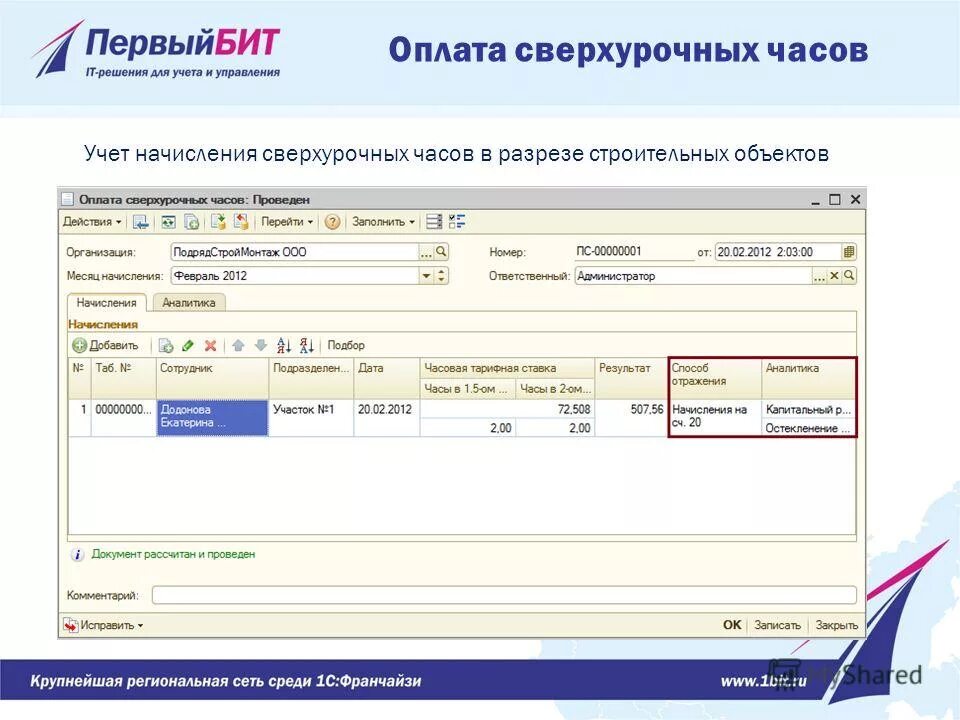Image resolution: width=960 pixels, height=720 pixels.
Task: Click the ... button in Организация field
Action: pyautogui.click(x=427, y=251)
